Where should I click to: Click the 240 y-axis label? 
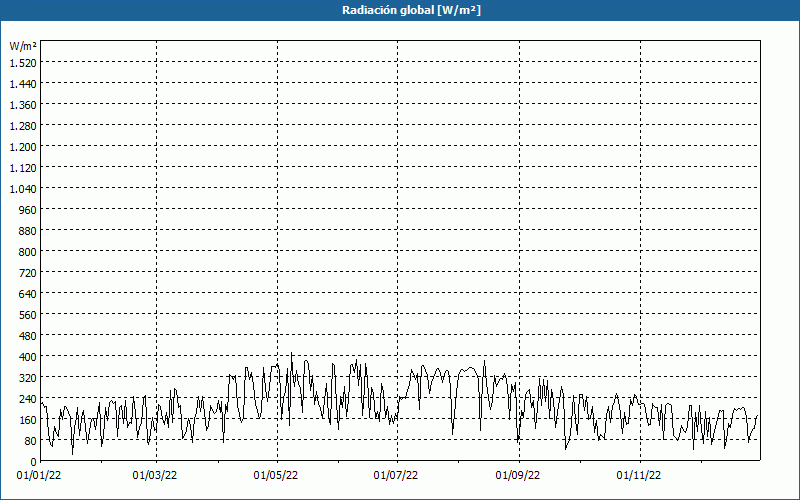(x=28, y=399)
